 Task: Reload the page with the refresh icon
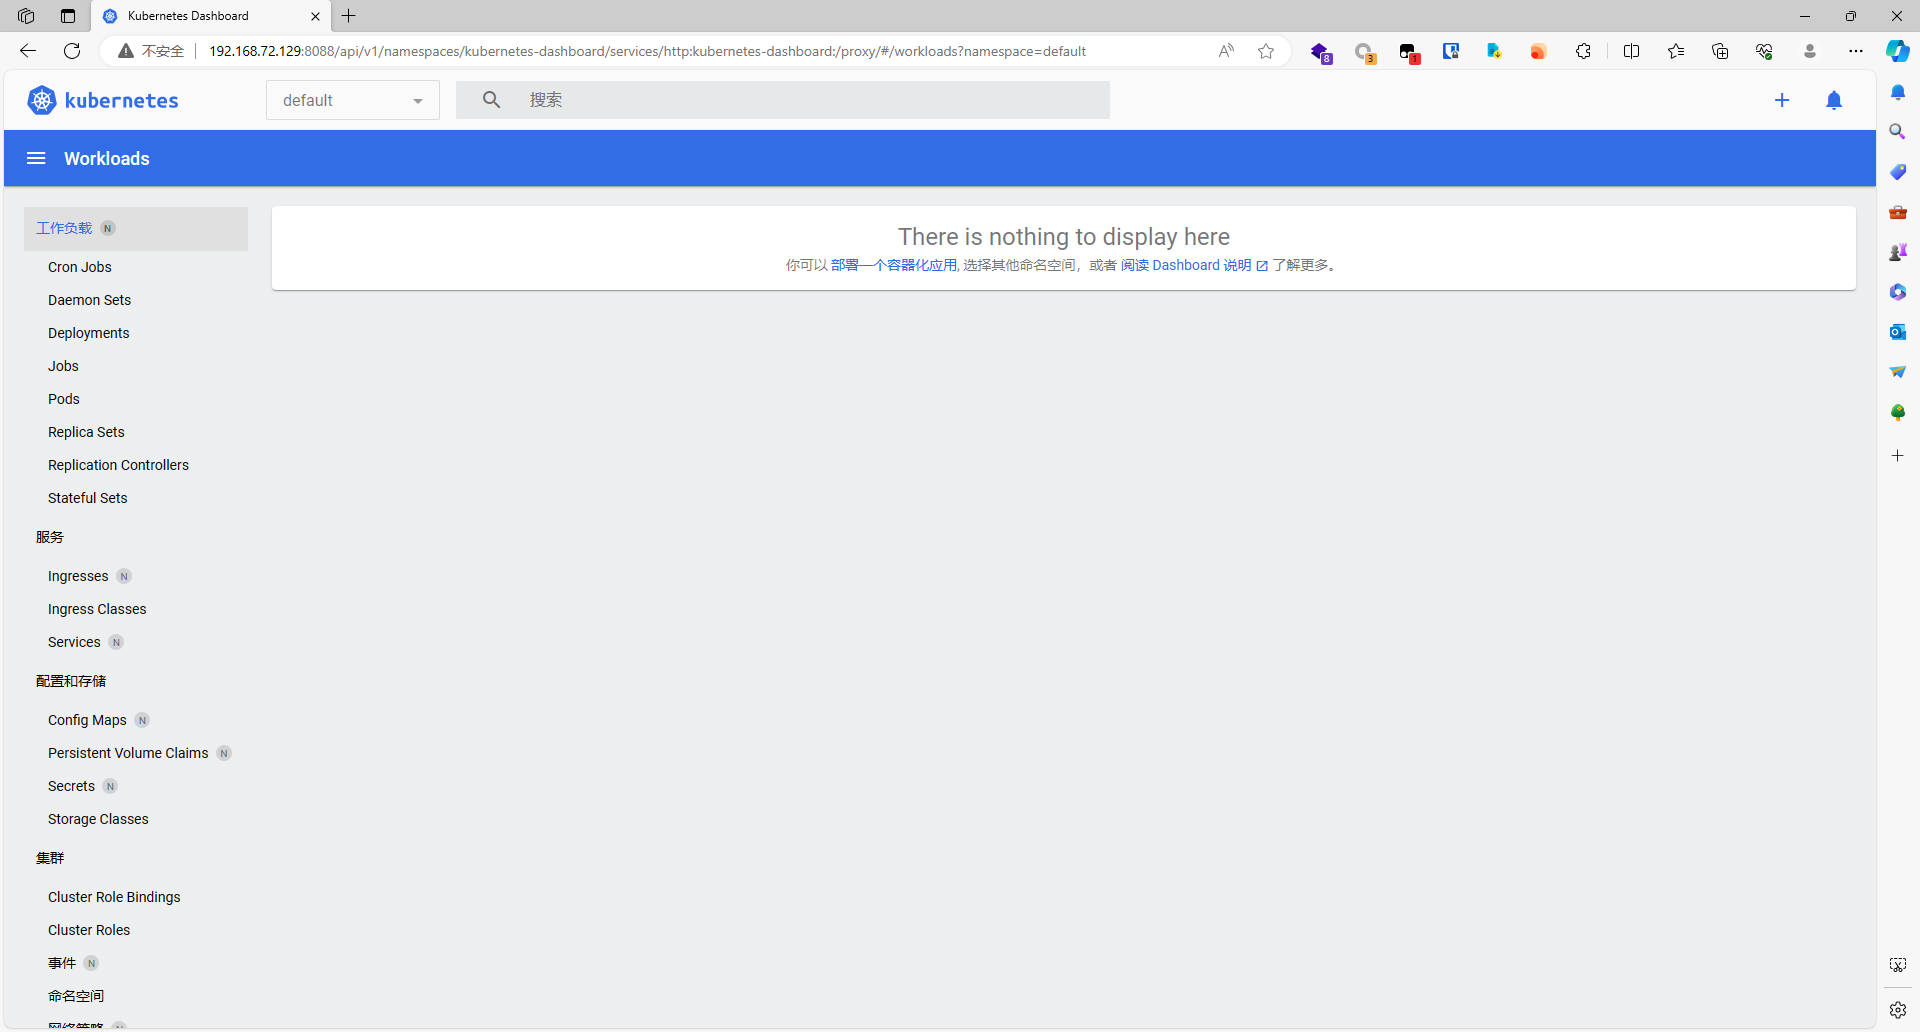tap(72, 51)
